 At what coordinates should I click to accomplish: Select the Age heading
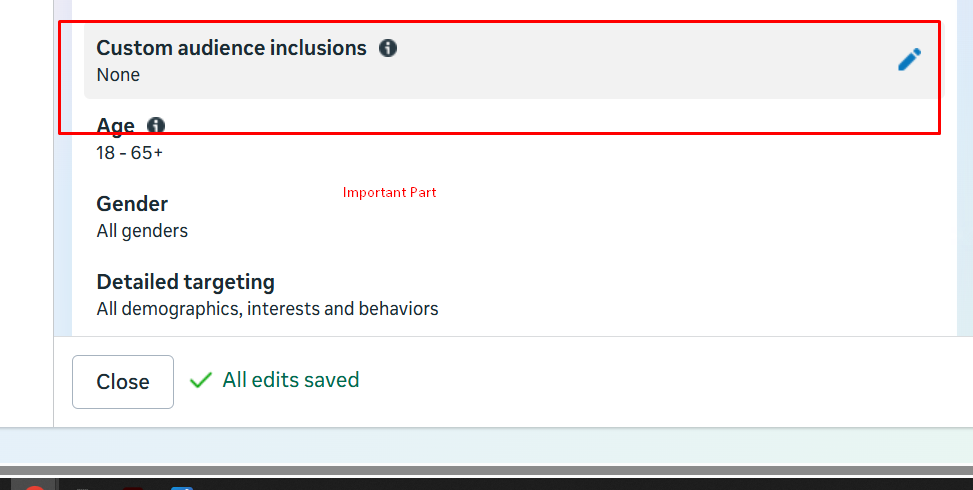[x=115, y=126]
